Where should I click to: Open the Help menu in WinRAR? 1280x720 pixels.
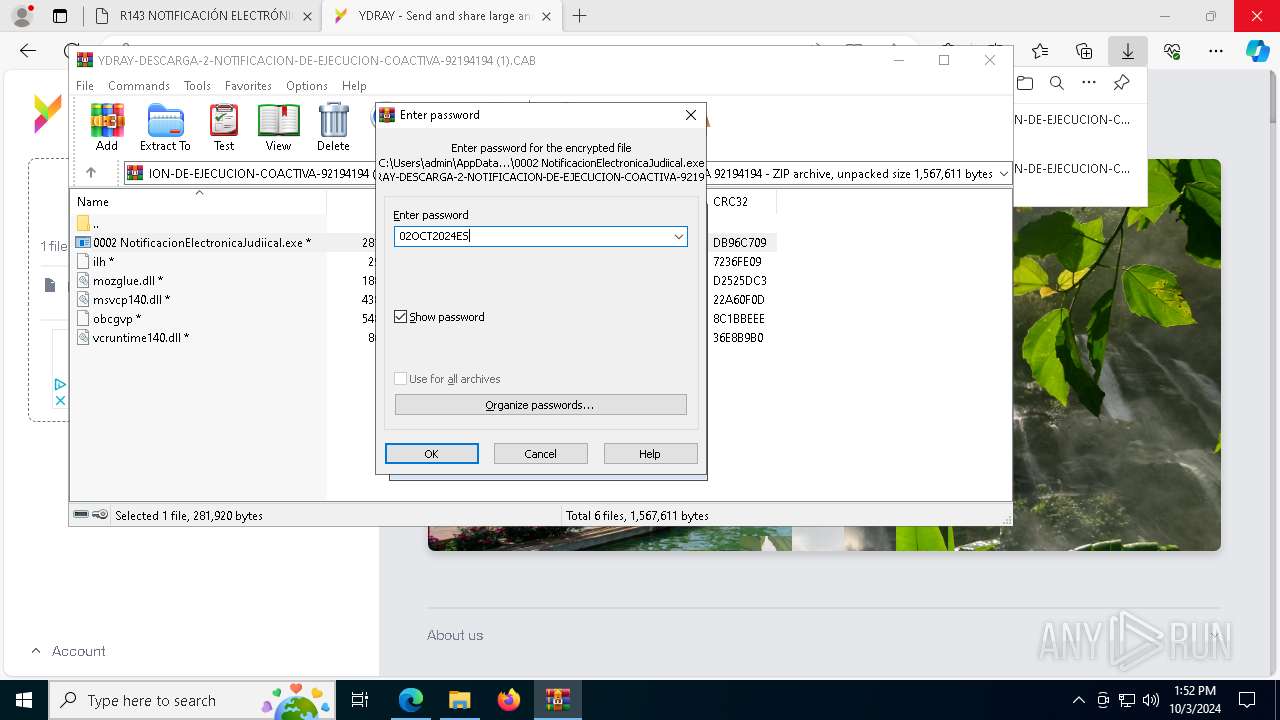click(354, 86)
